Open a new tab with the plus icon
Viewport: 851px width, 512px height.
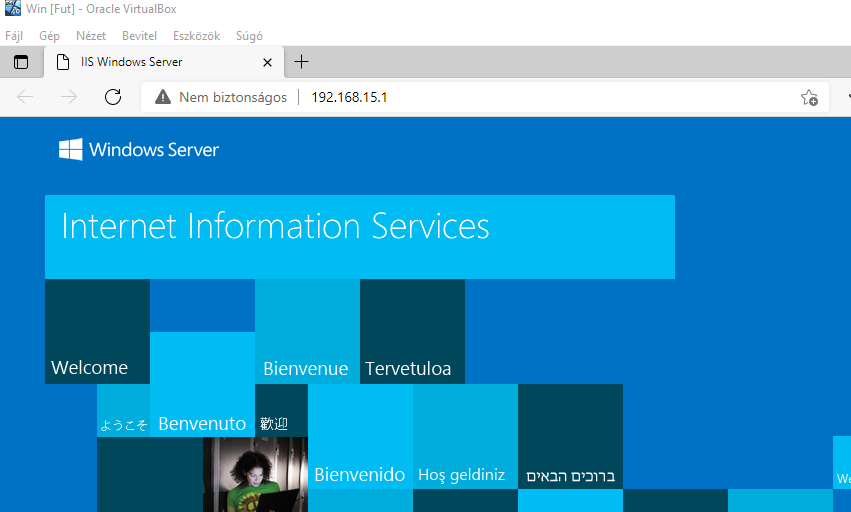(301, 62)
